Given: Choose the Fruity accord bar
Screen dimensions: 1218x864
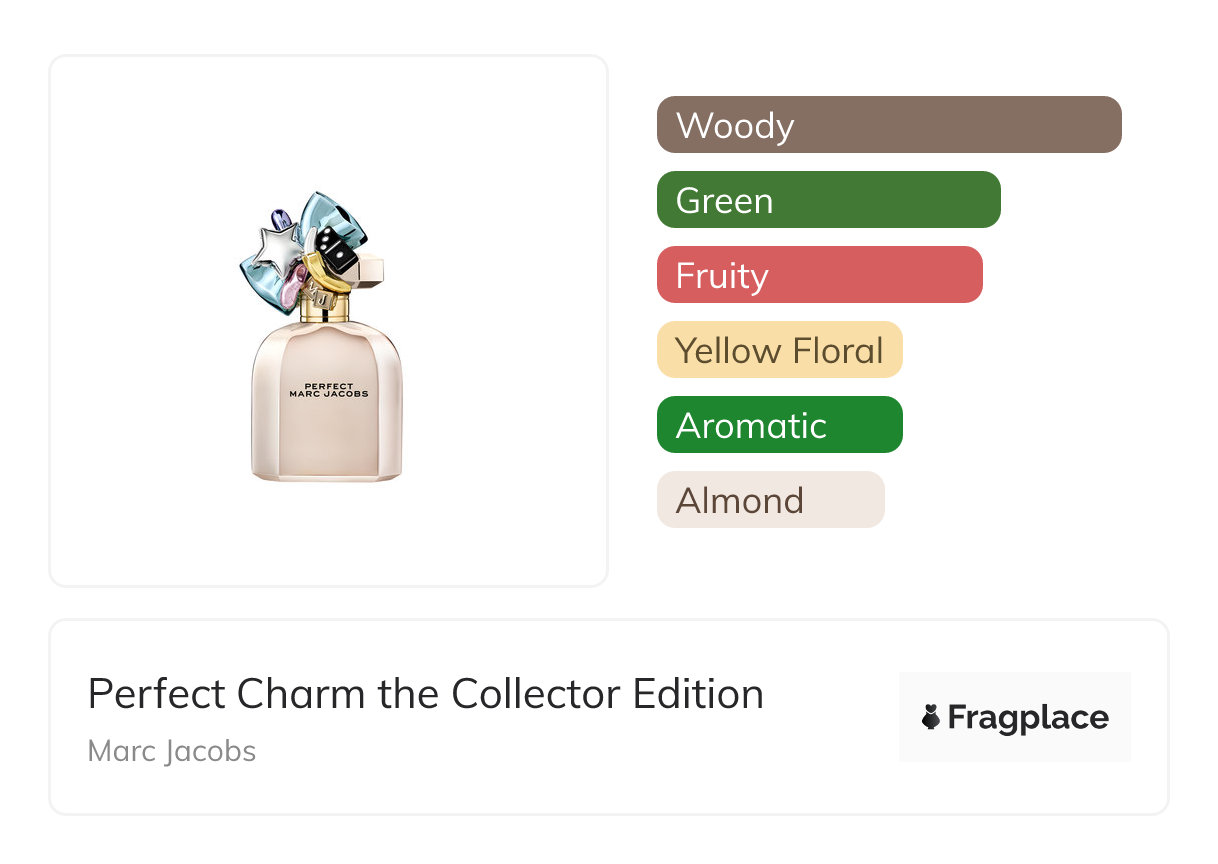Looking at the screenshot, I should 819,275.
